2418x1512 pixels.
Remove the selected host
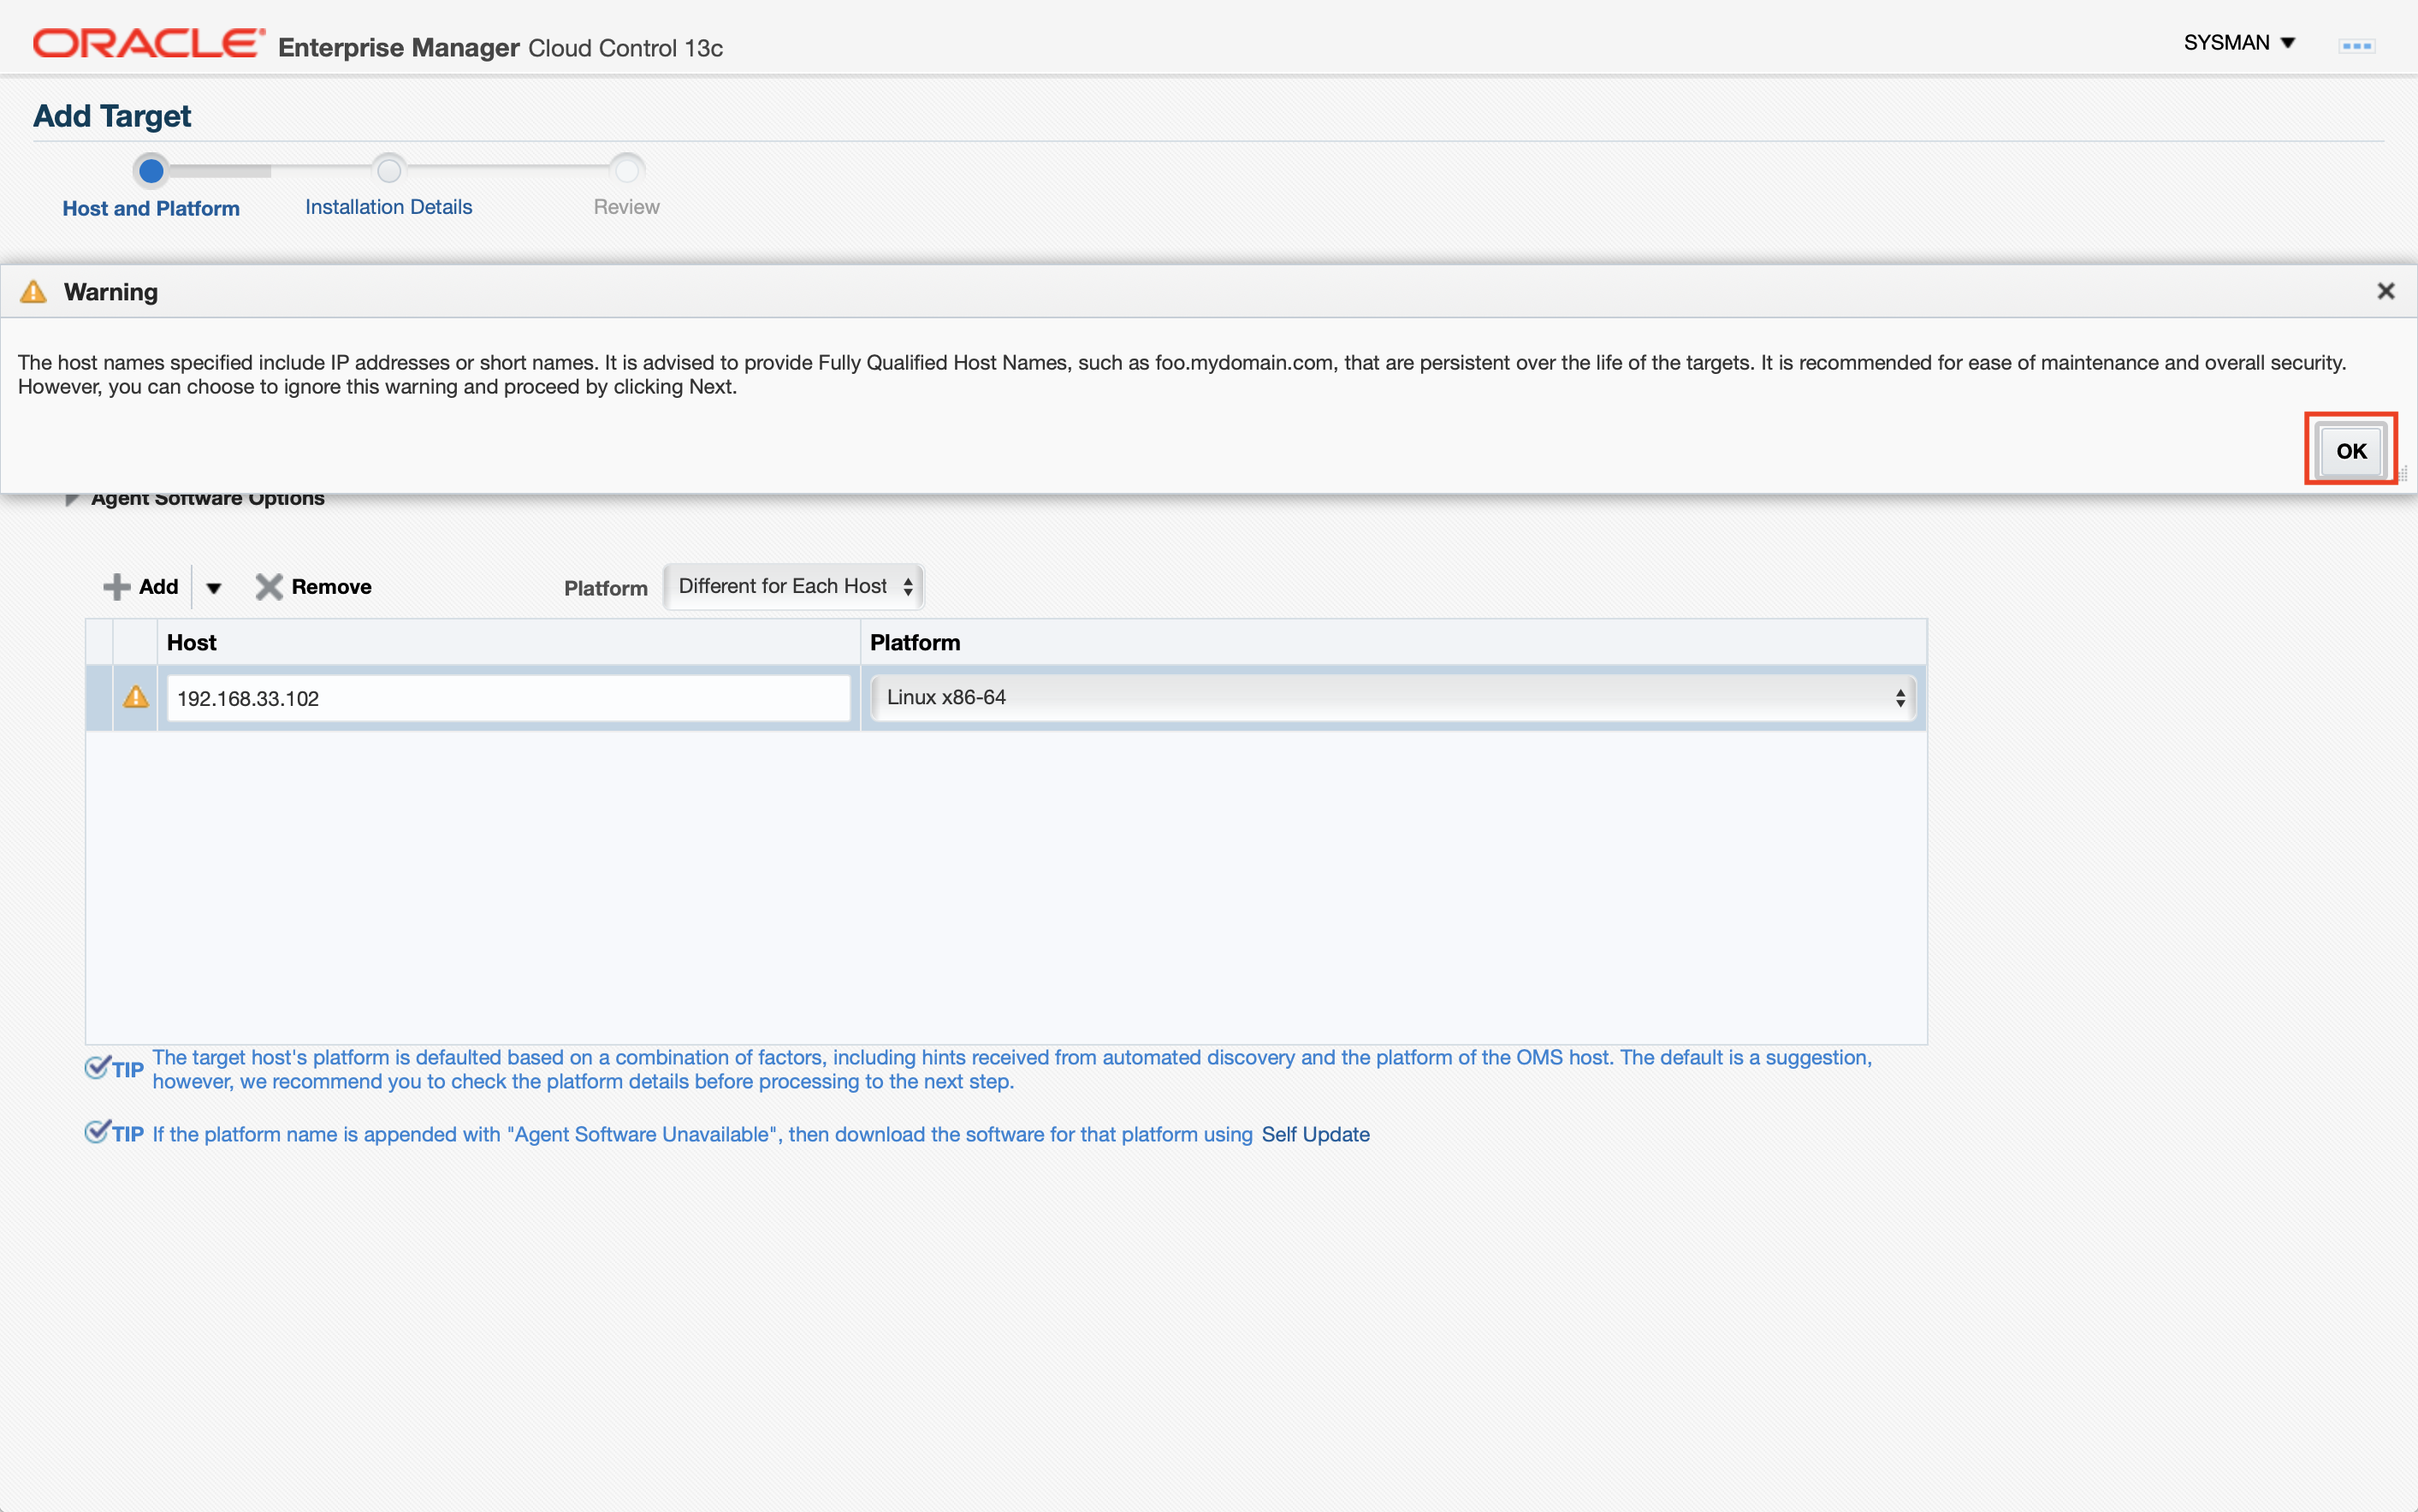pyautogui.click(x=313, y=586)
